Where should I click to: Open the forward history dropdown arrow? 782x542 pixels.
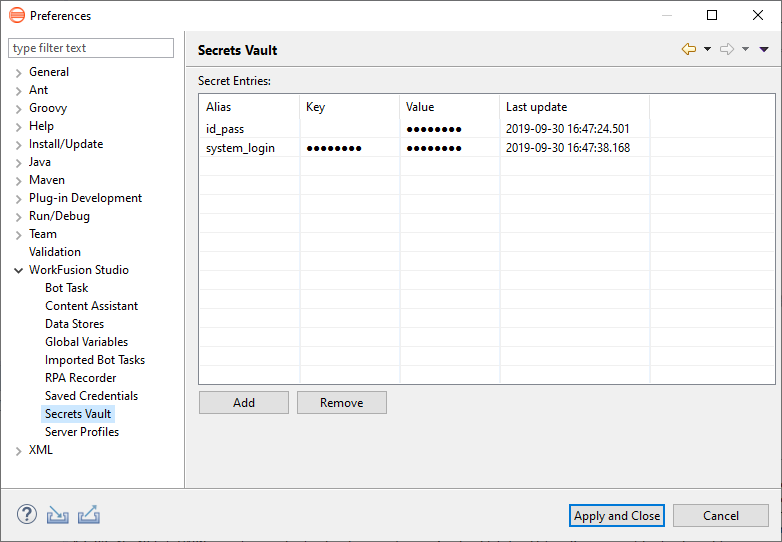(745, 49)
